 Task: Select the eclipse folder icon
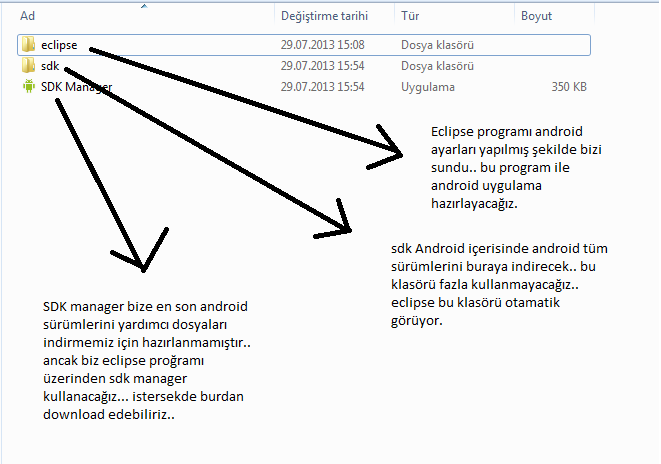[28, 44]
